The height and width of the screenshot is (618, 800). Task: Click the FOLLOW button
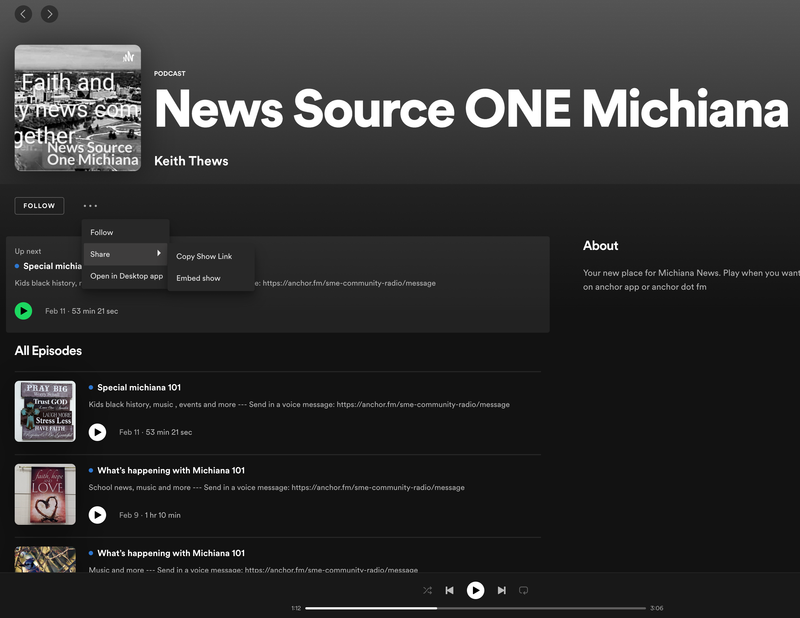[x=39, y=205]
